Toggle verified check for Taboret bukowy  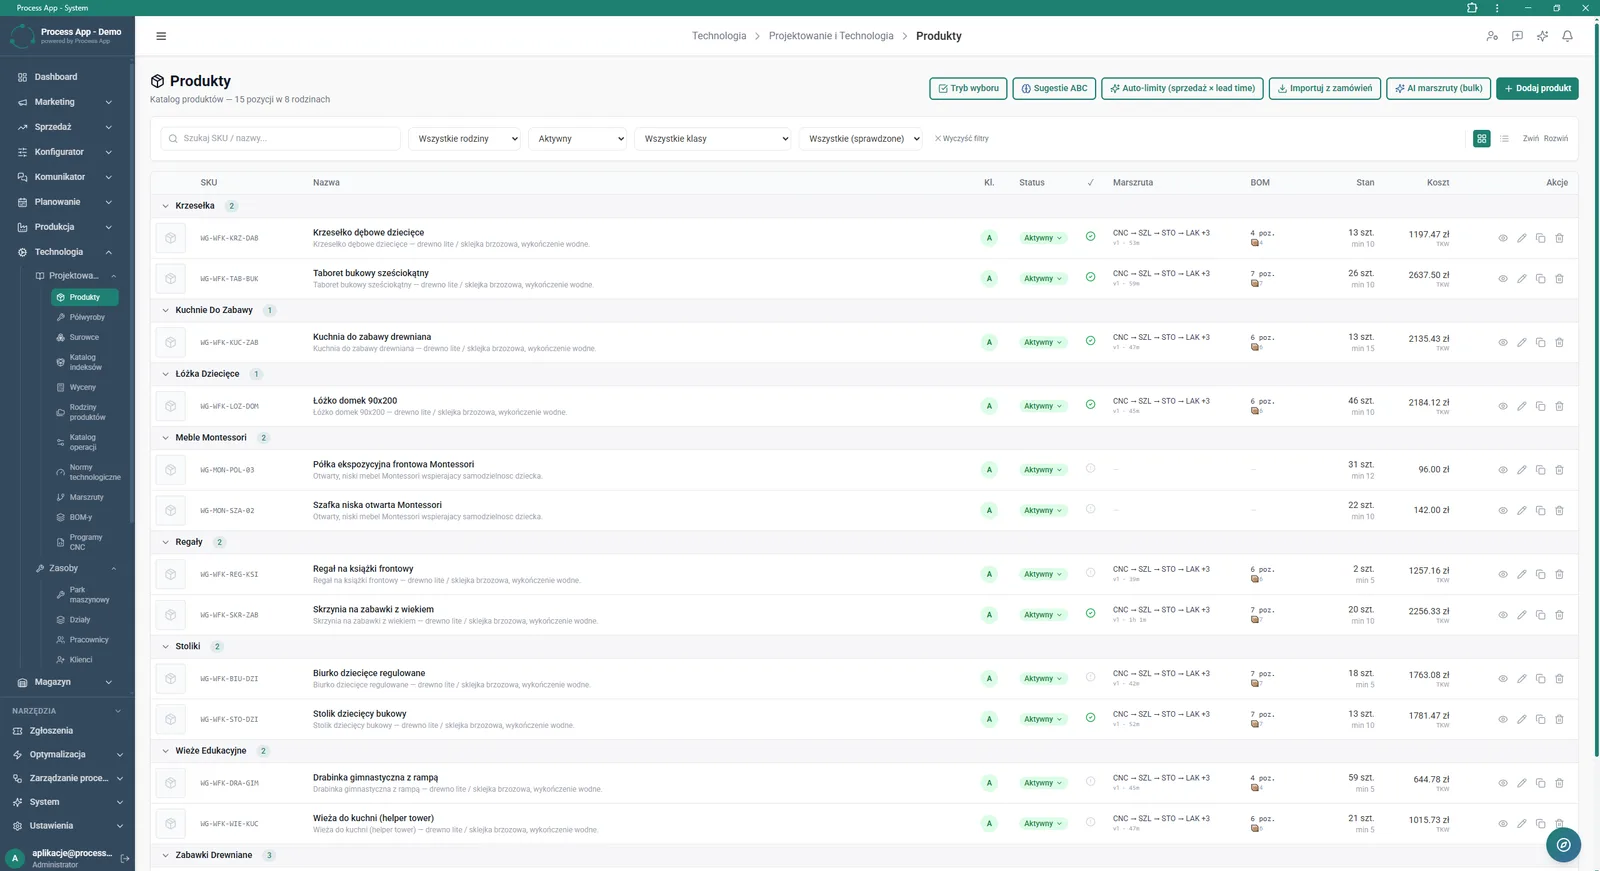(x=1090, y=277)
